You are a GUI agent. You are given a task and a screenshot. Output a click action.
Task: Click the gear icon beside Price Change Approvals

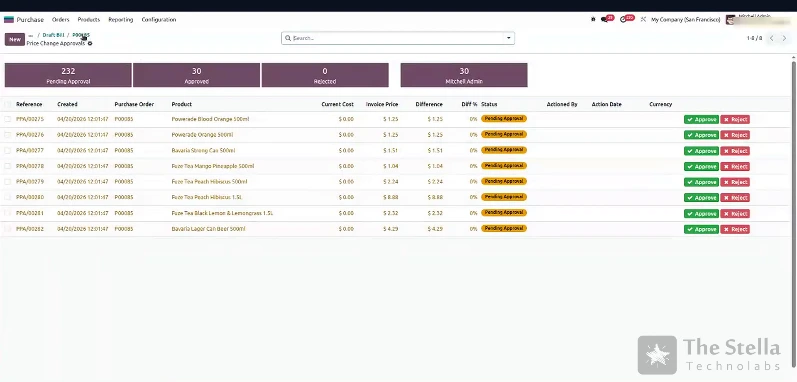pyautogui.click(x=90, y=44)
